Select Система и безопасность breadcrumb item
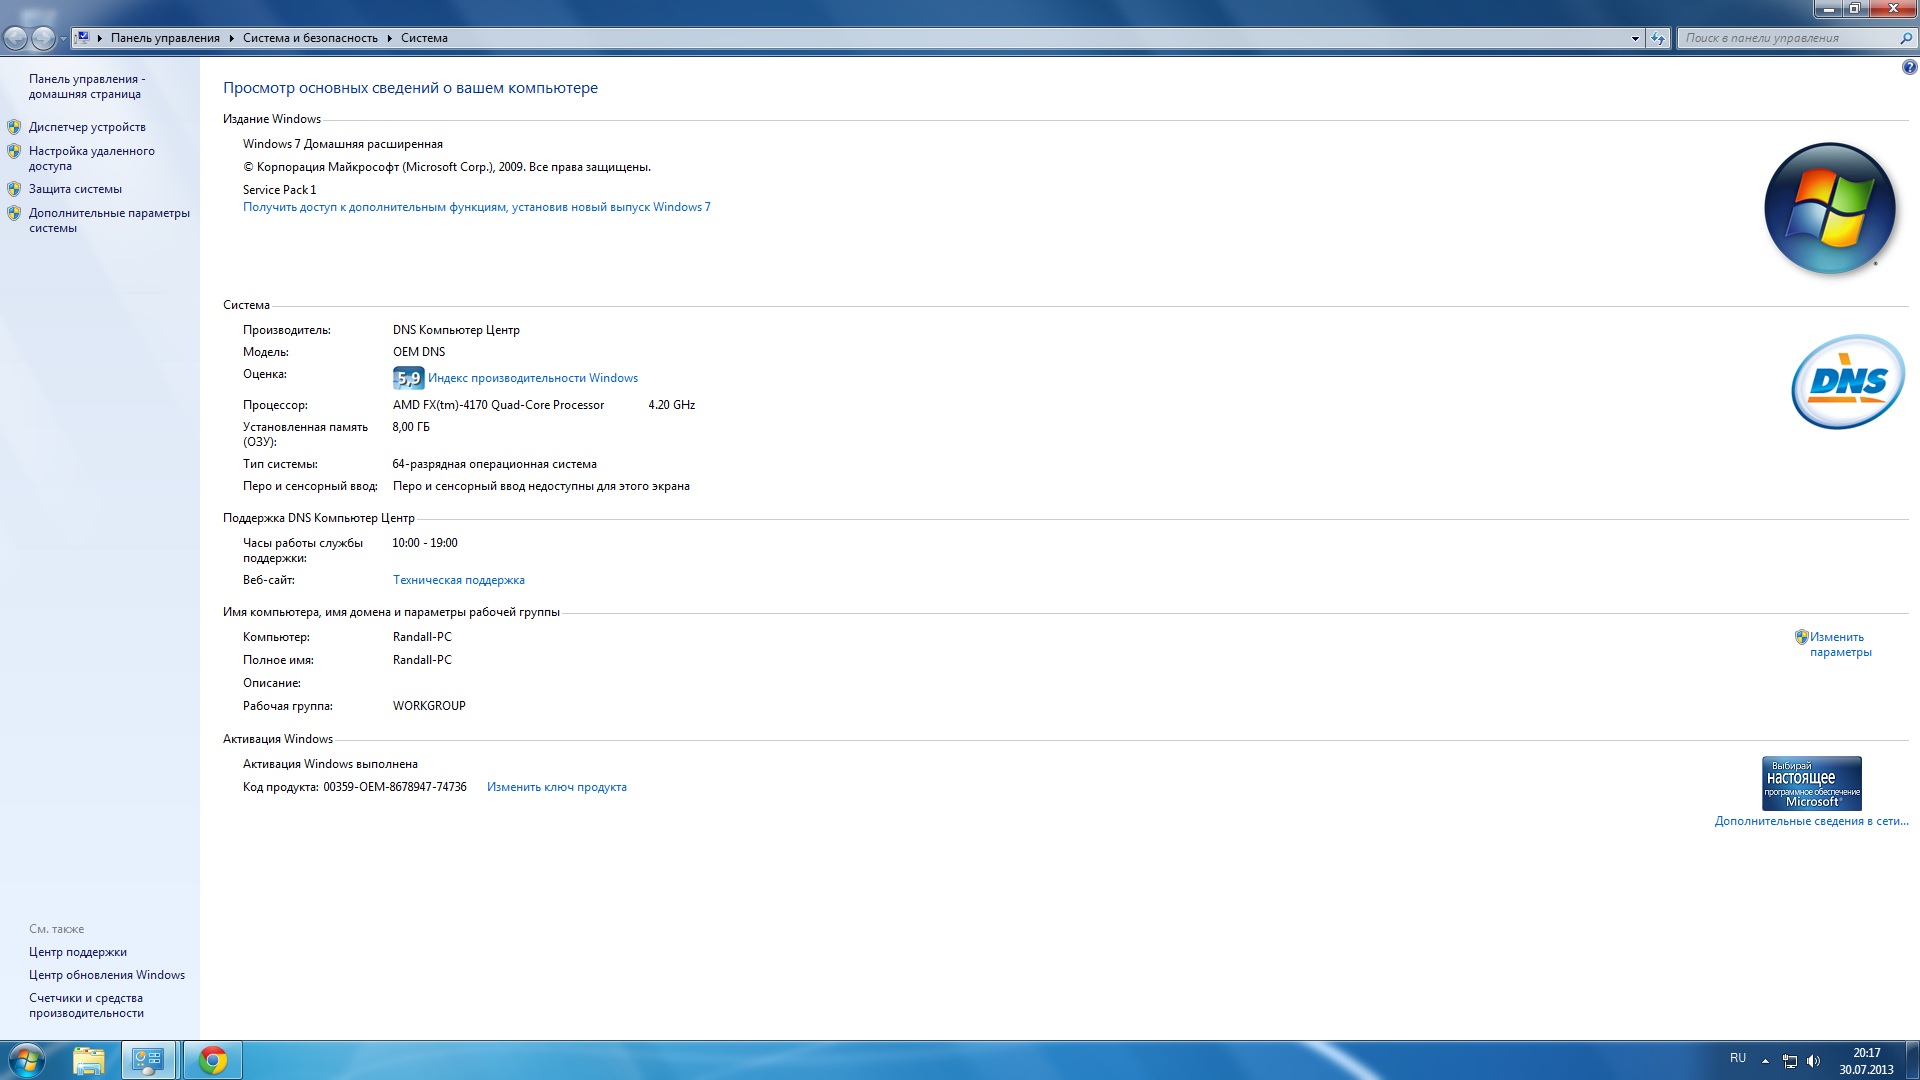 coord(310,38)
